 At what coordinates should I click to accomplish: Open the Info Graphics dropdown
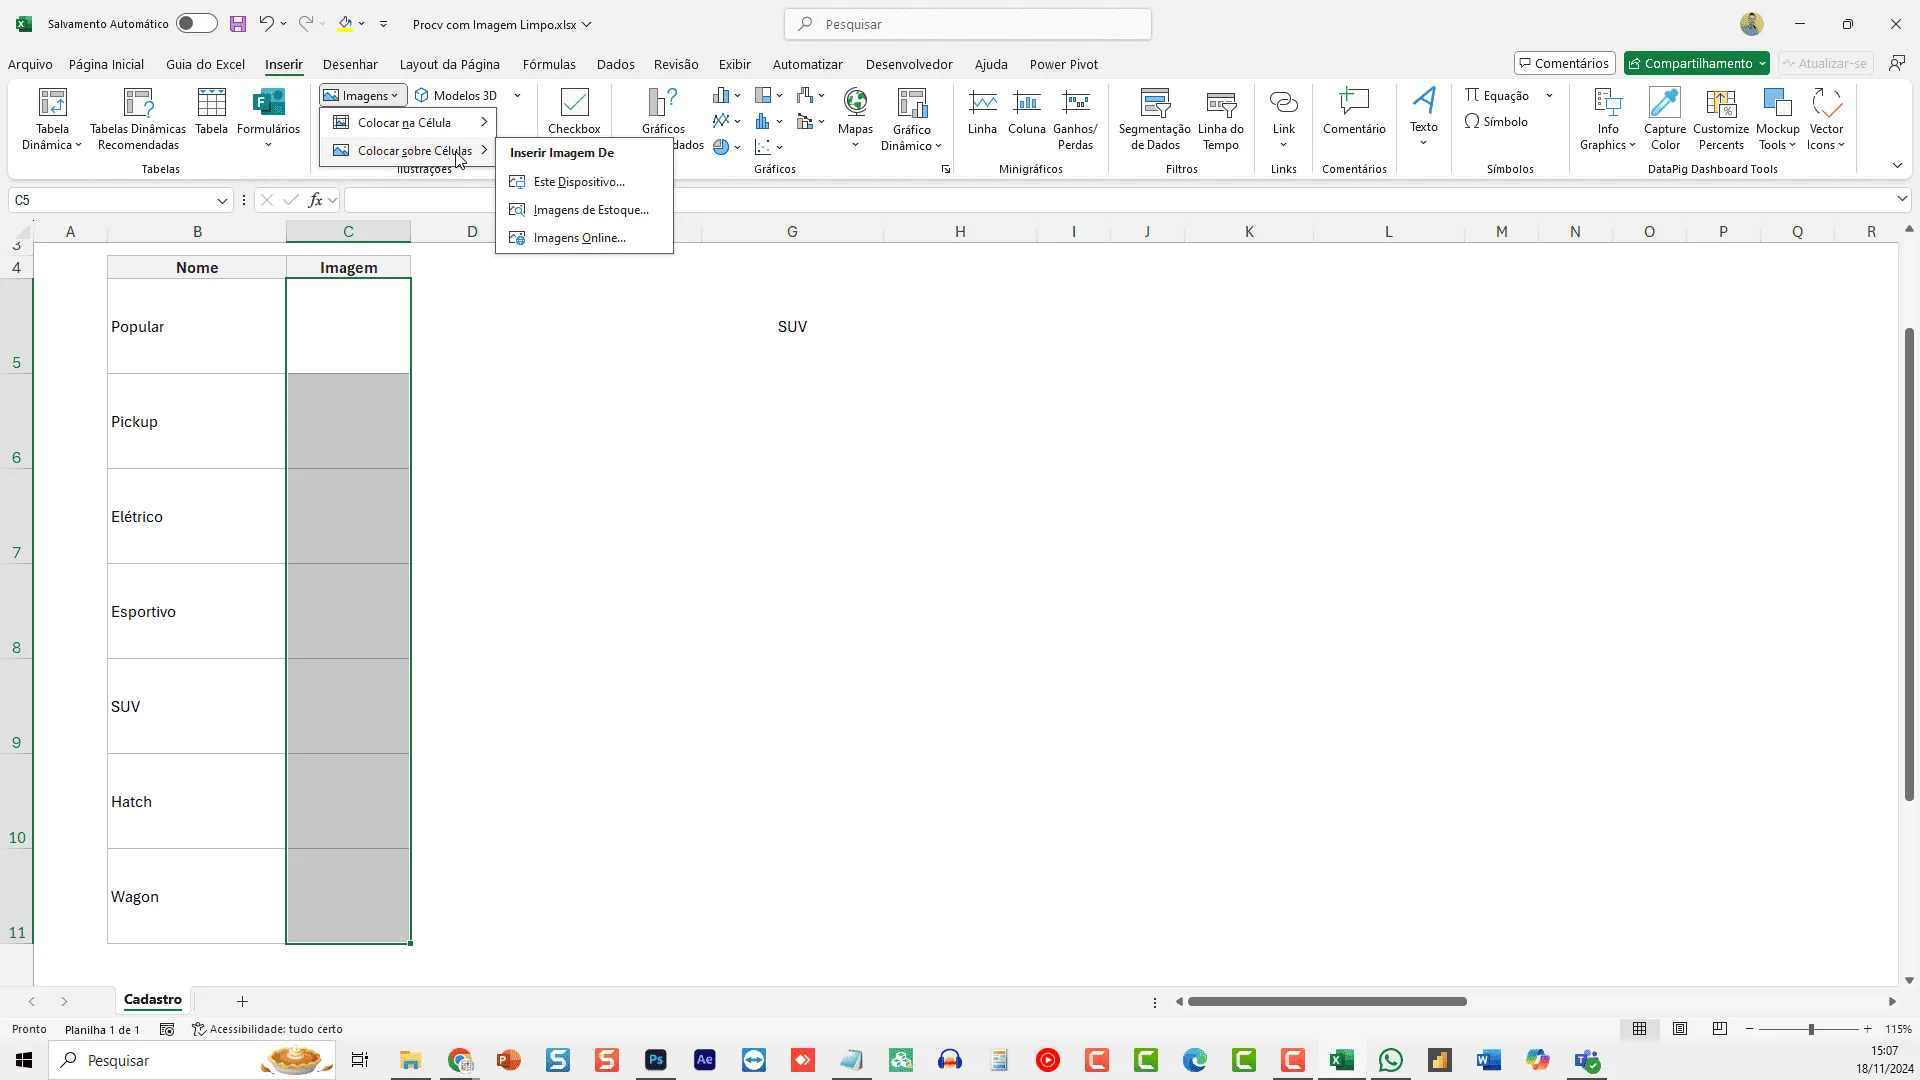pos(1607,119)
